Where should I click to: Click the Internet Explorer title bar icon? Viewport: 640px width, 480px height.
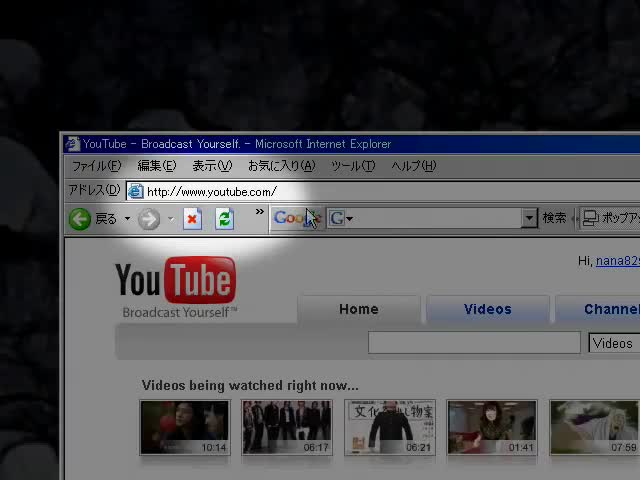pos(72,144)
